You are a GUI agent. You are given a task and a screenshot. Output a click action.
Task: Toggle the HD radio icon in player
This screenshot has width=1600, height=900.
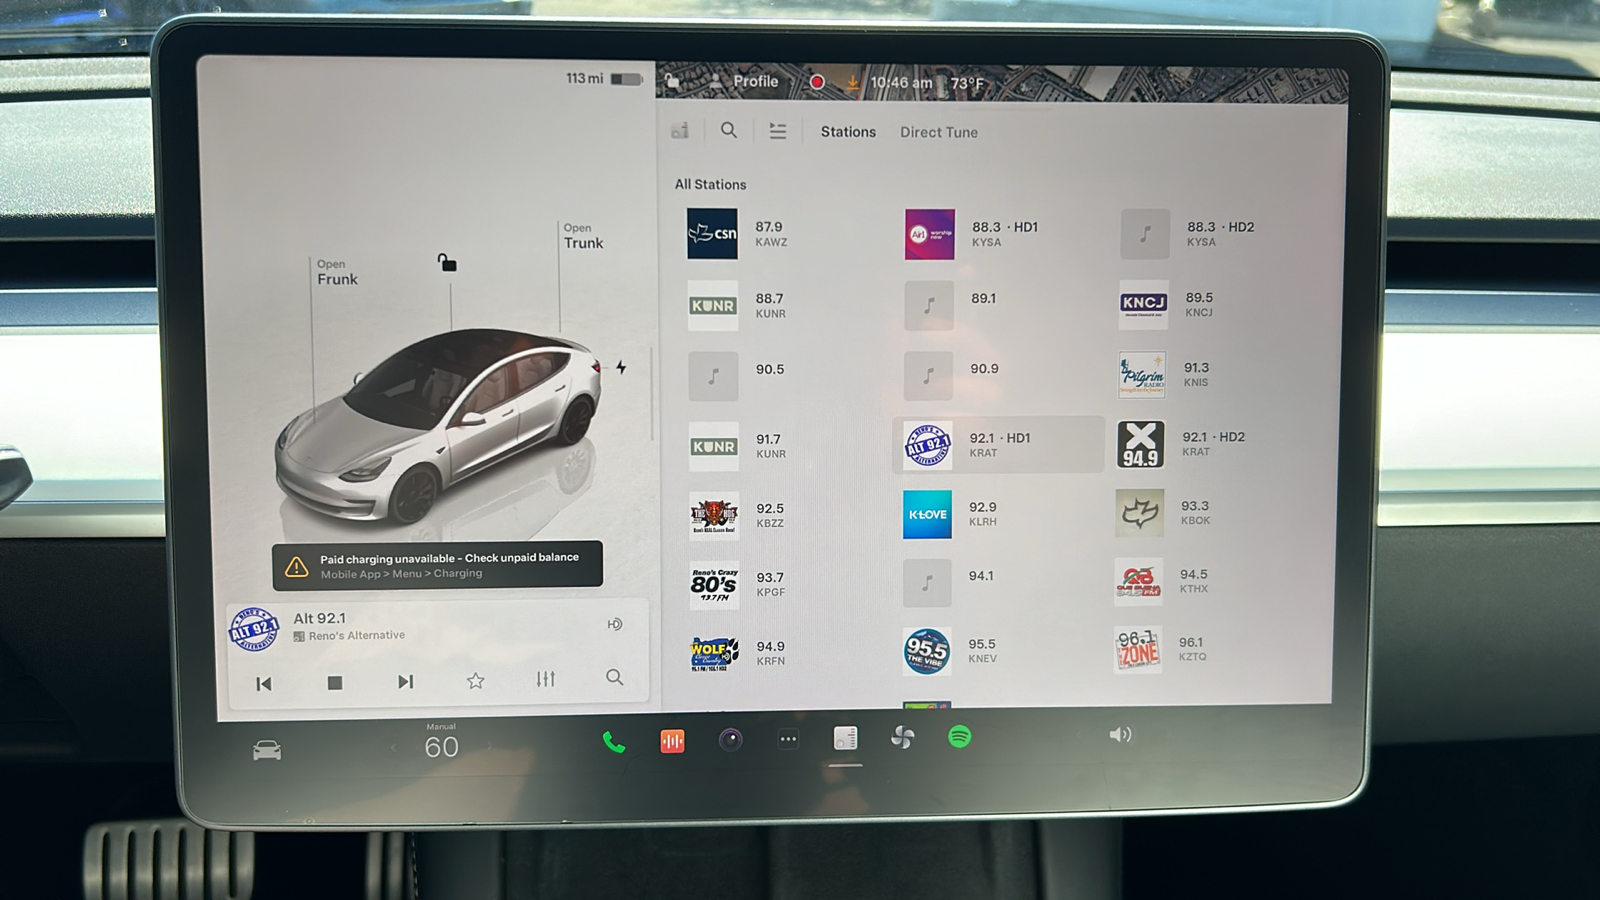pyautogui.click(x=614, y=624)
